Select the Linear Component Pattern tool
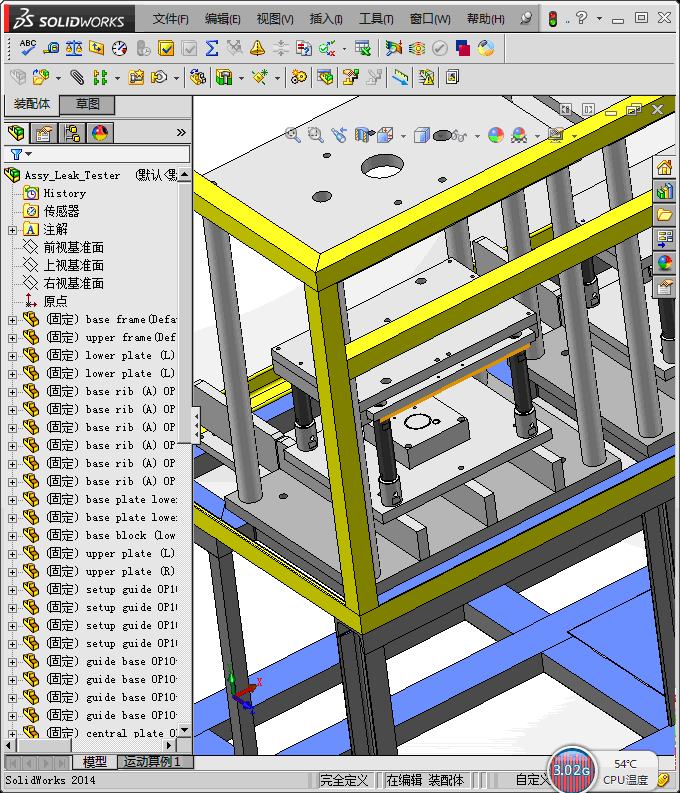680x793 pixels. point(100,77)
